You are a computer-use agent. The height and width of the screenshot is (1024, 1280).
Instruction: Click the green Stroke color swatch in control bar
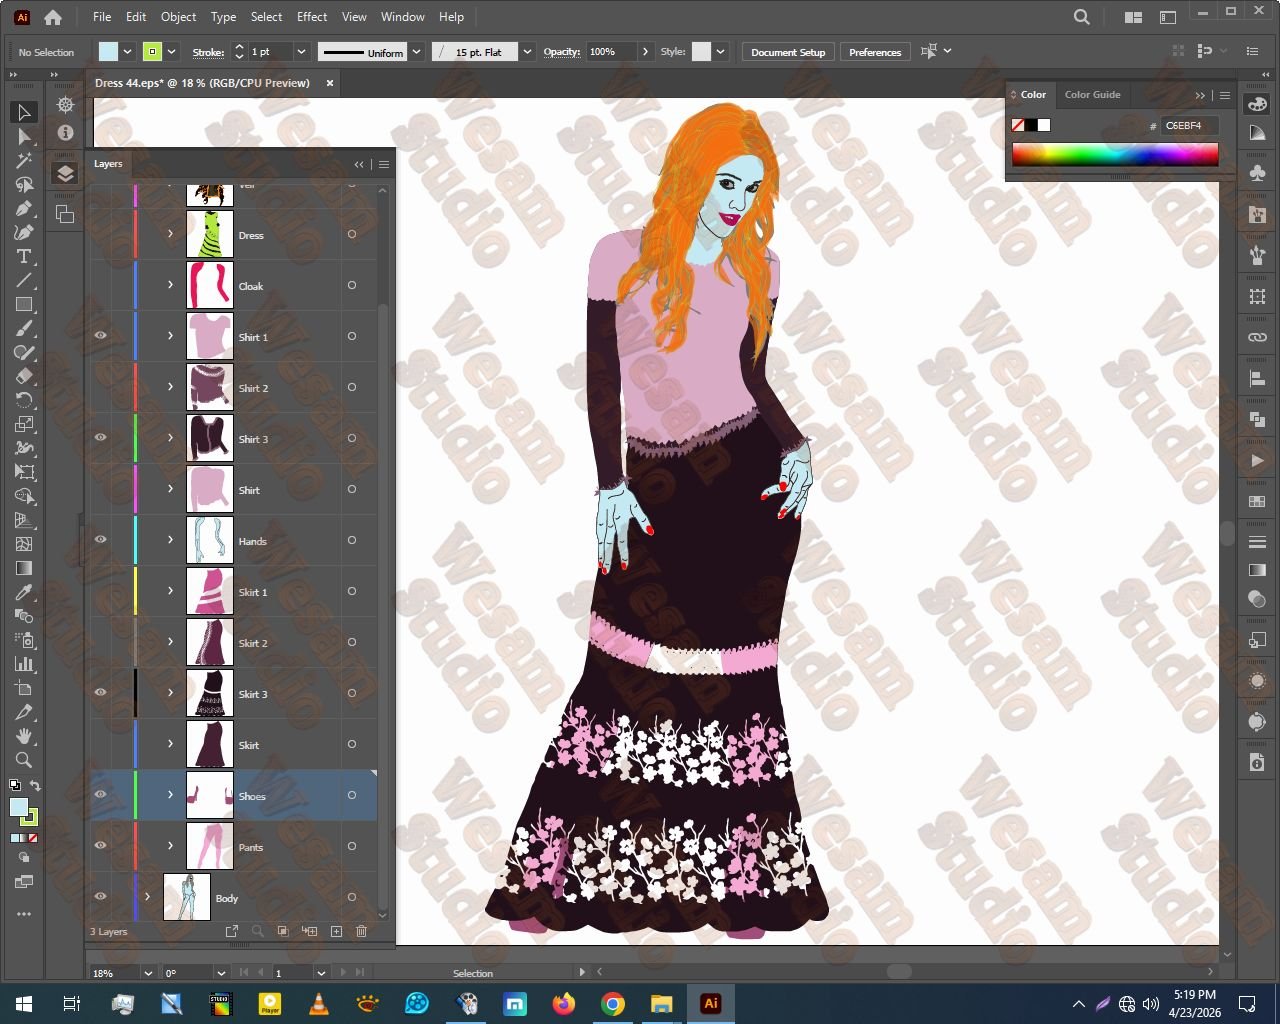152,52
